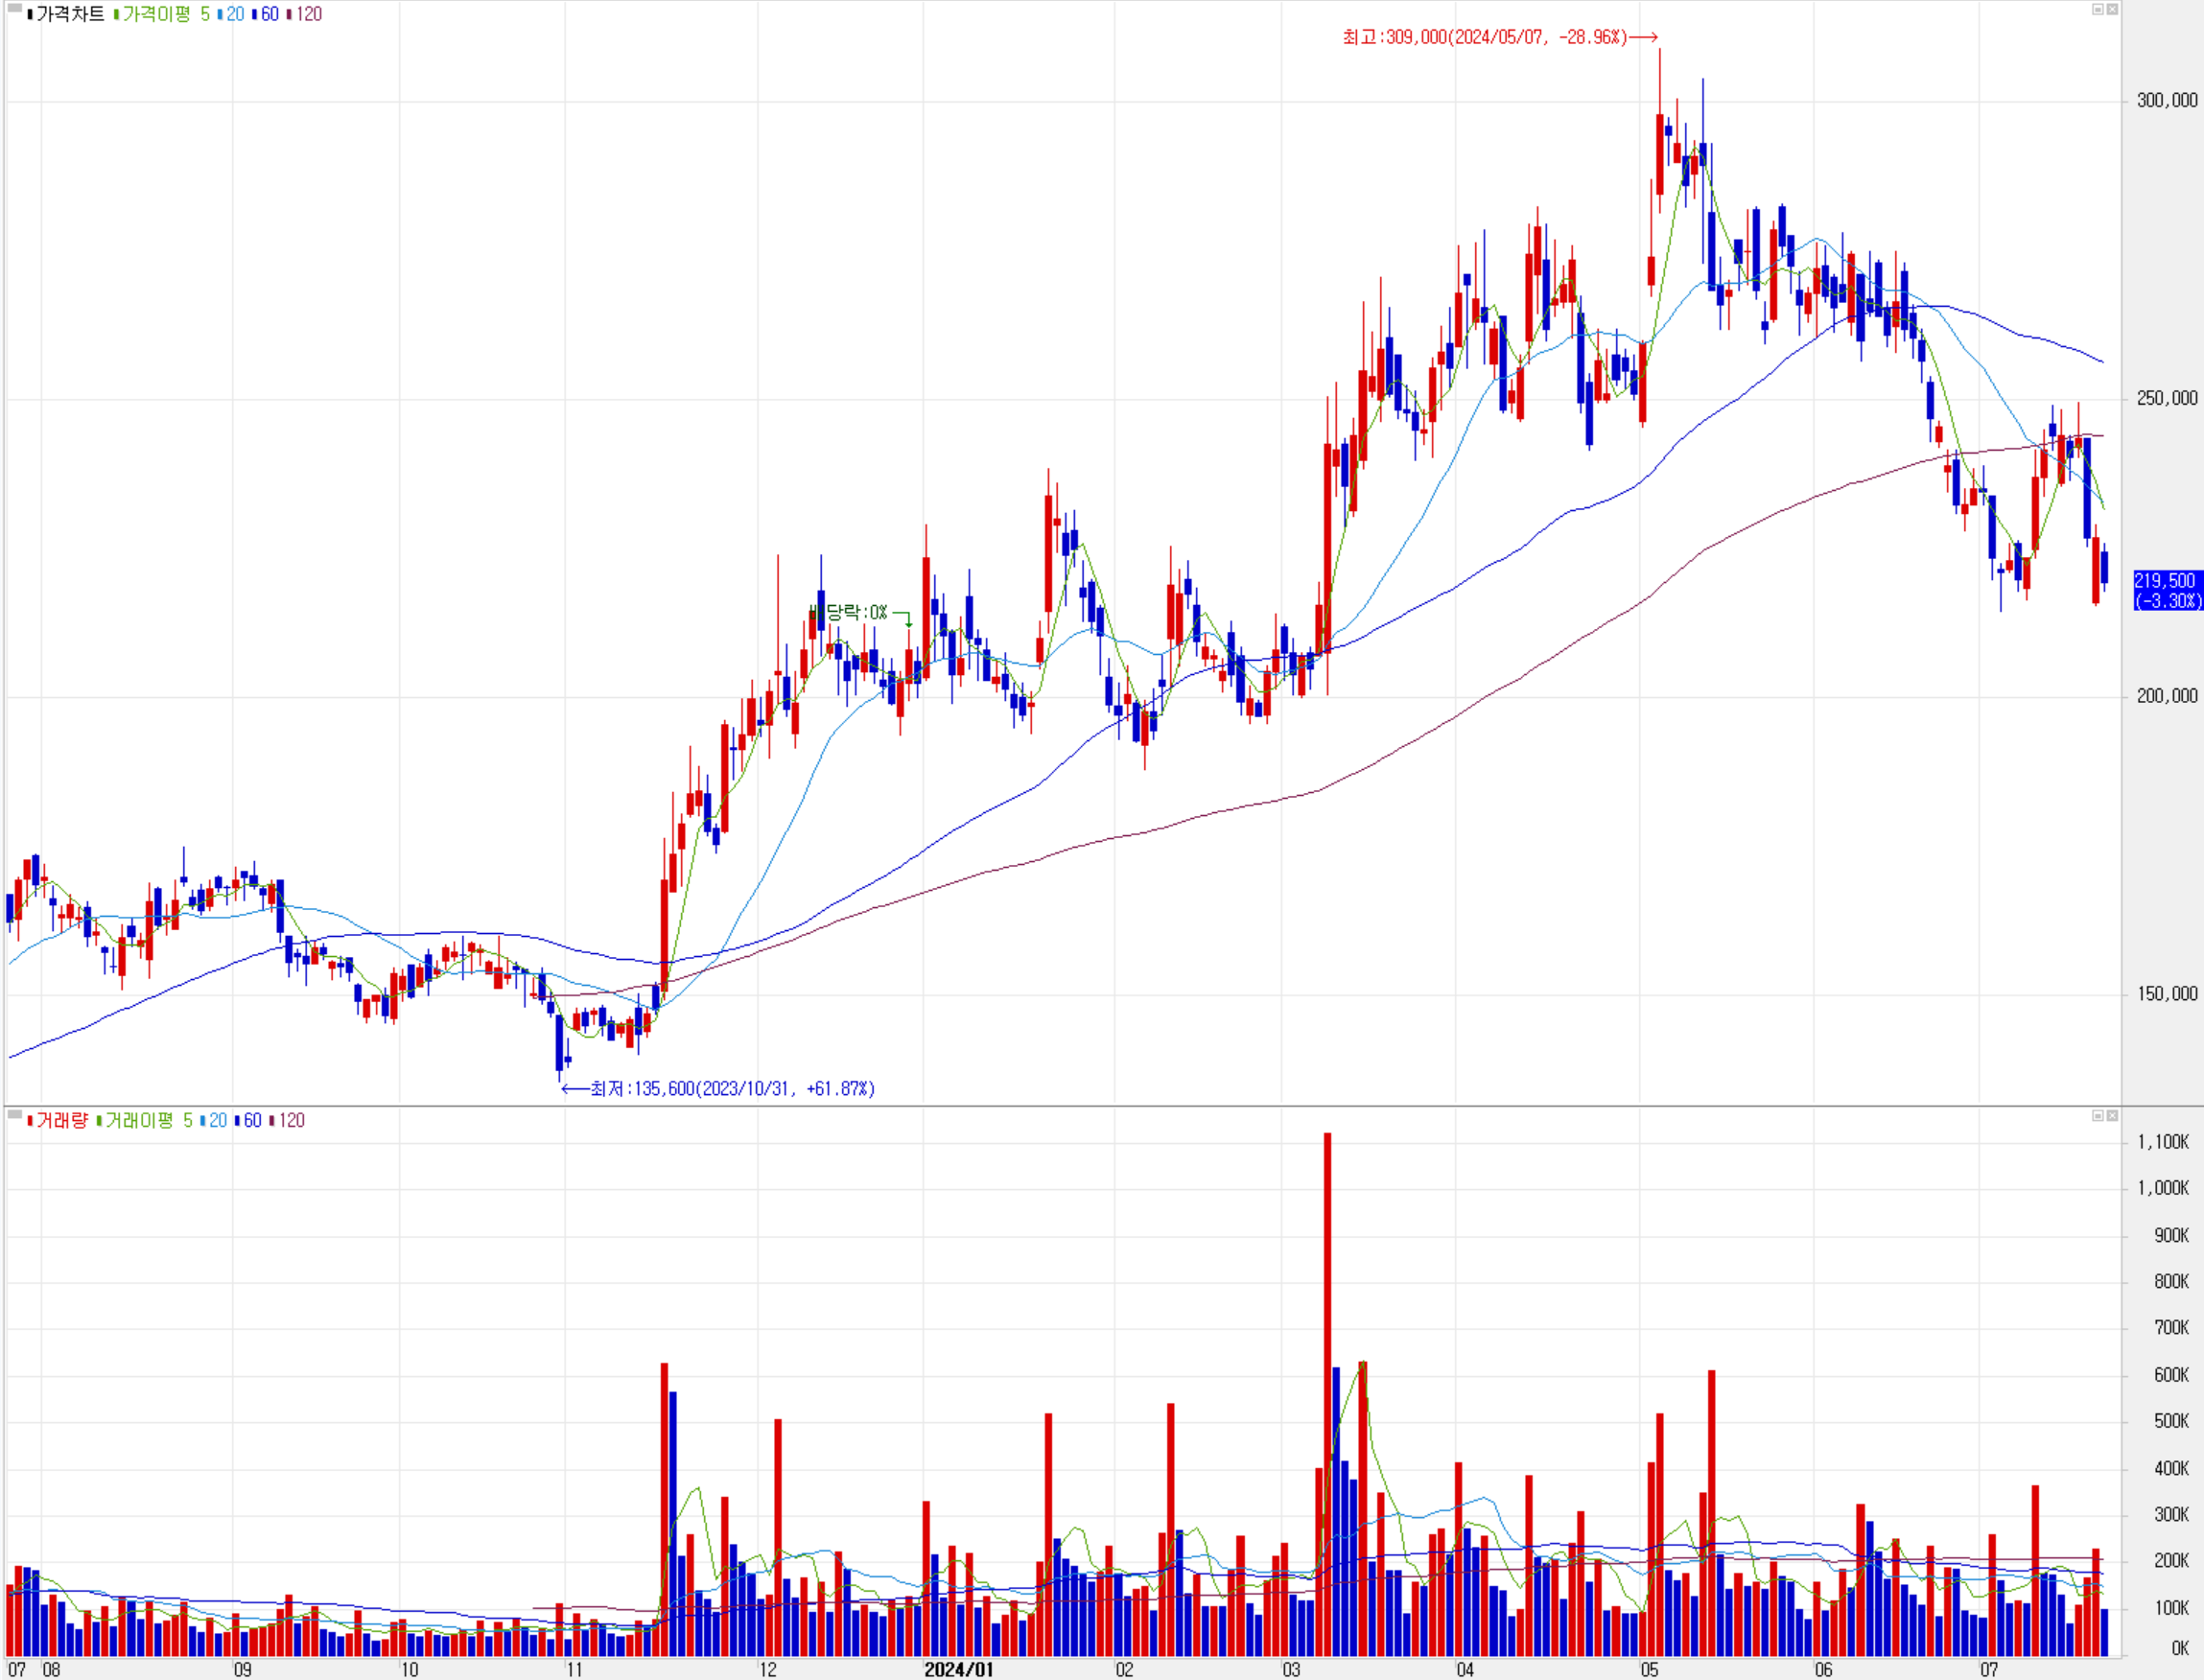The height and width of the screenshot is (1680, 2204).
Task: Click the gray handle box beside 거래량
Action: click(14, 1114)
